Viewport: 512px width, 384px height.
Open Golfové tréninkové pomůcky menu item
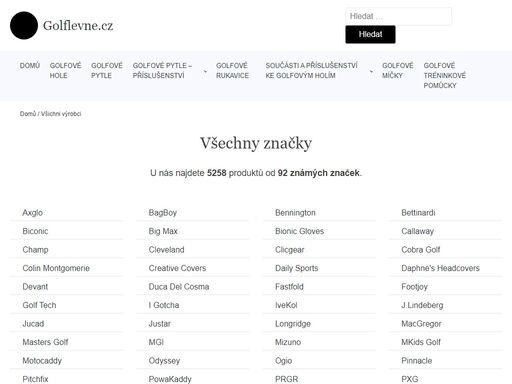click(445, 76)
